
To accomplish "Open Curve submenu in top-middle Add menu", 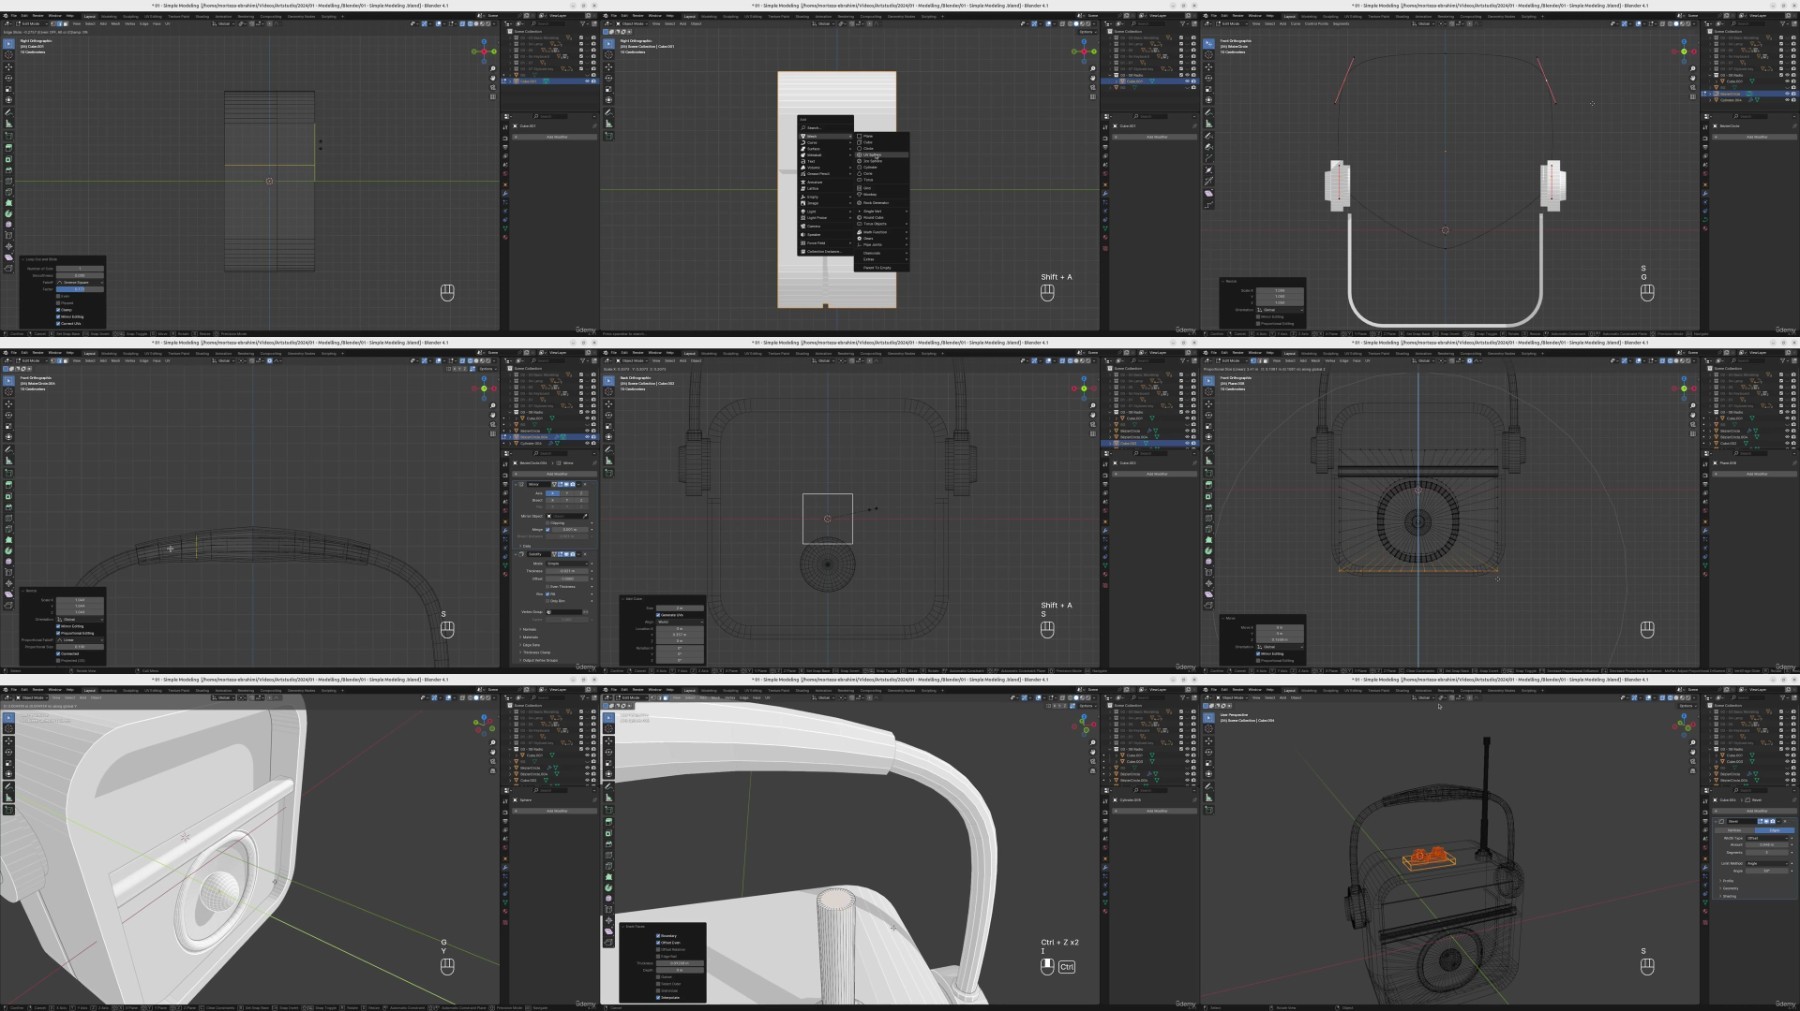I will (x=825, y=142).
